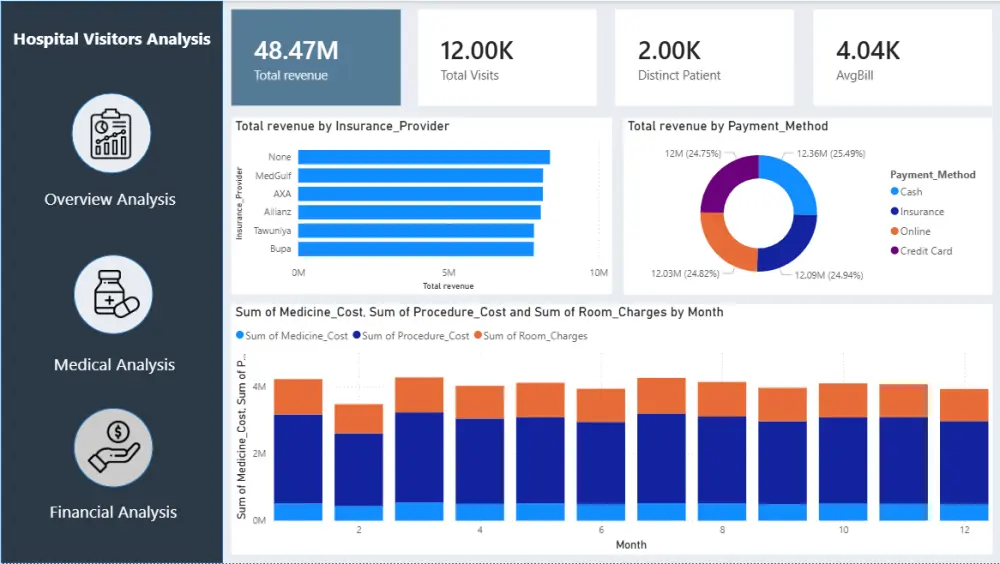Click Sum of Procedure_Cost legend entry

point(411,336)
